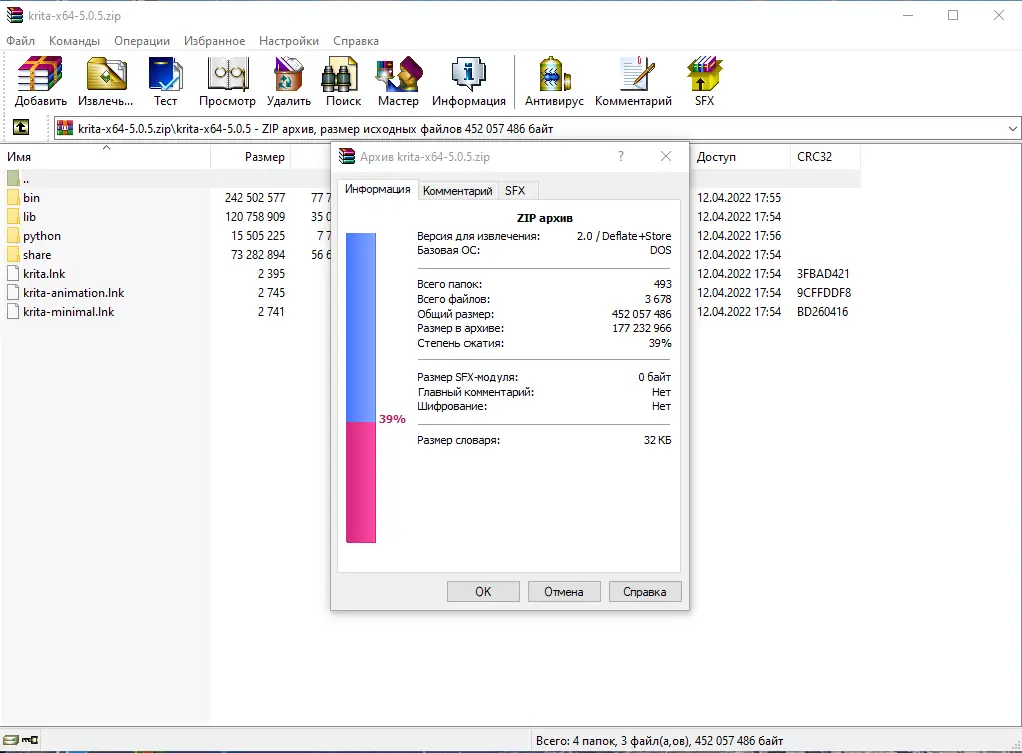Start the Антивирус scan icon
Viewport: 1022px width, 753px height.
click(554, 73)
